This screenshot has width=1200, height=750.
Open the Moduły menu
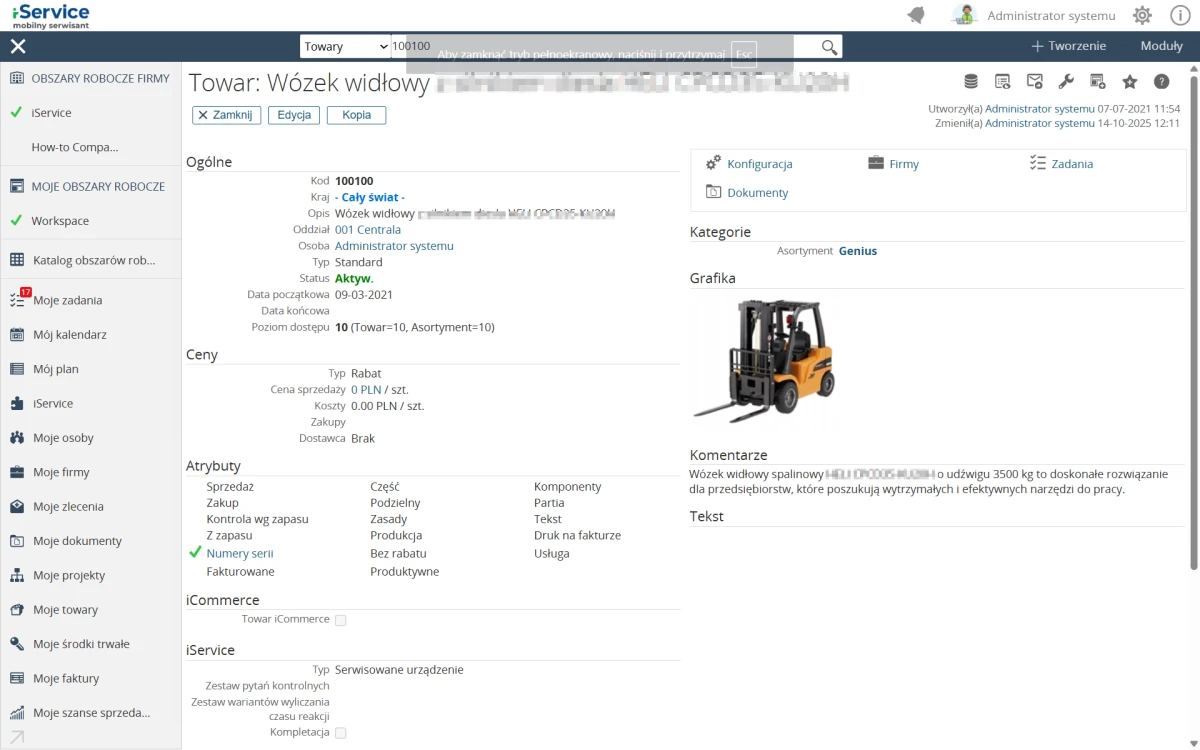click(x=1161, y=46)
